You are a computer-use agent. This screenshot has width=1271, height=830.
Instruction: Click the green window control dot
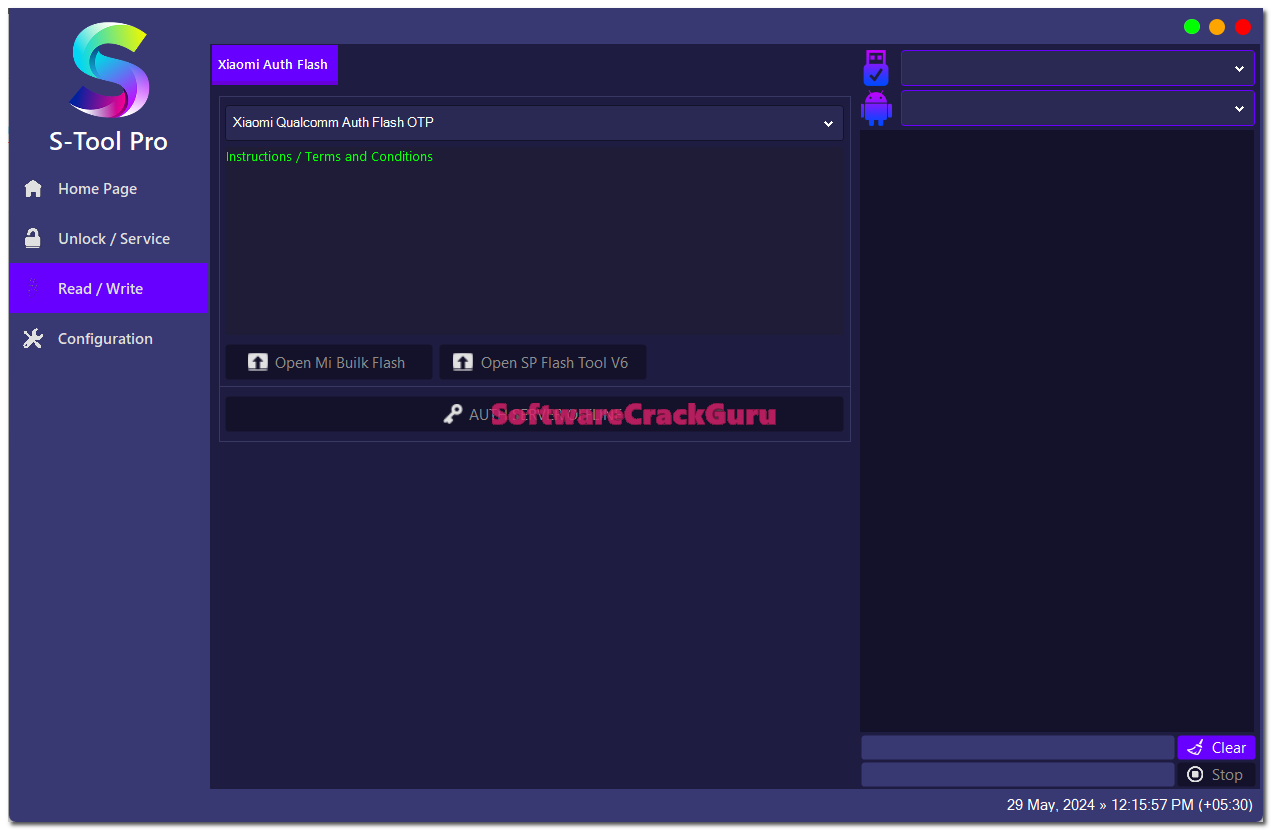[1192, 27]
